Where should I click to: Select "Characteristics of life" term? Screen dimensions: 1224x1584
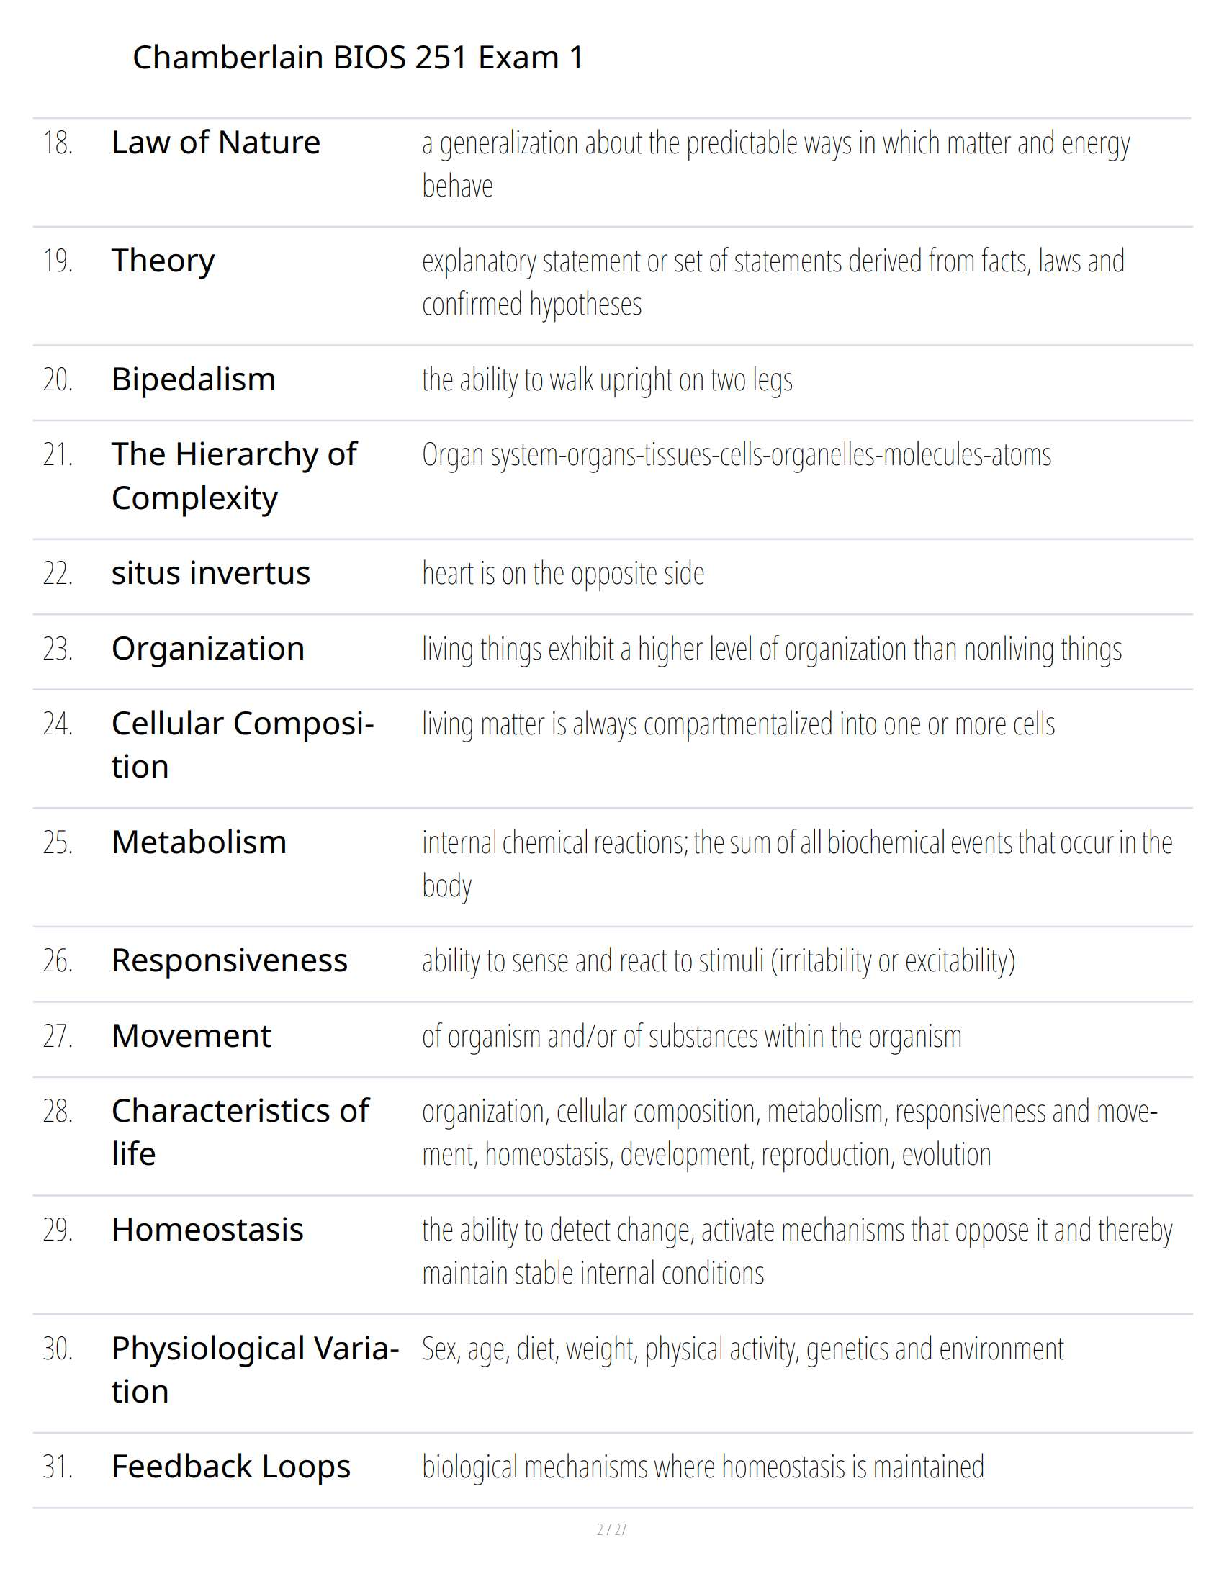coord(240,1132)
